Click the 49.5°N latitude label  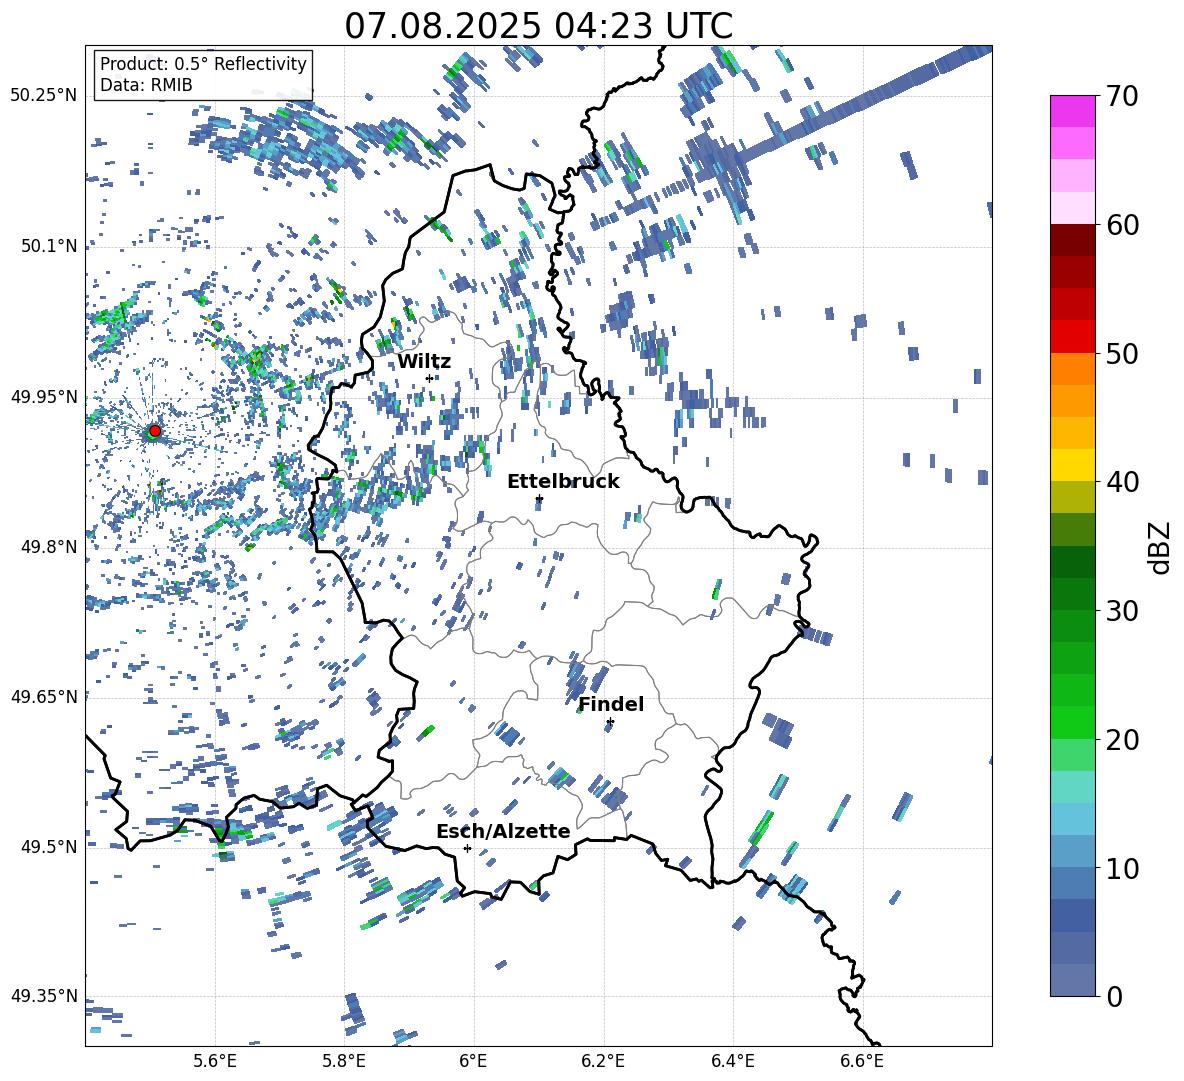click(x=49, y=846)
